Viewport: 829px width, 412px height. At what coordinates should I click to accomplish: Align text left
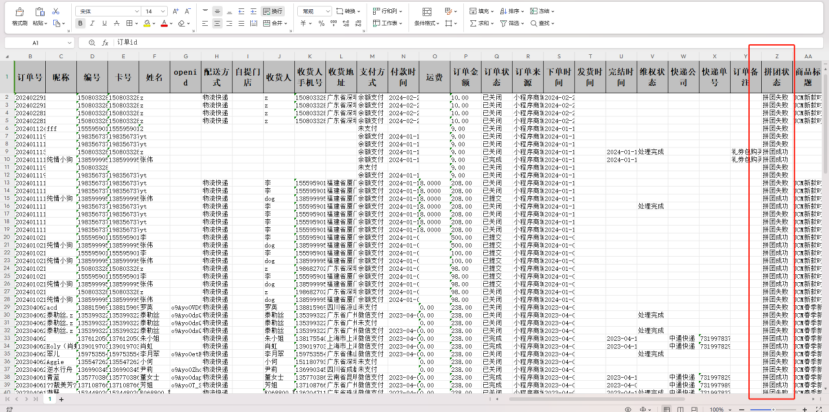(205, 23)
